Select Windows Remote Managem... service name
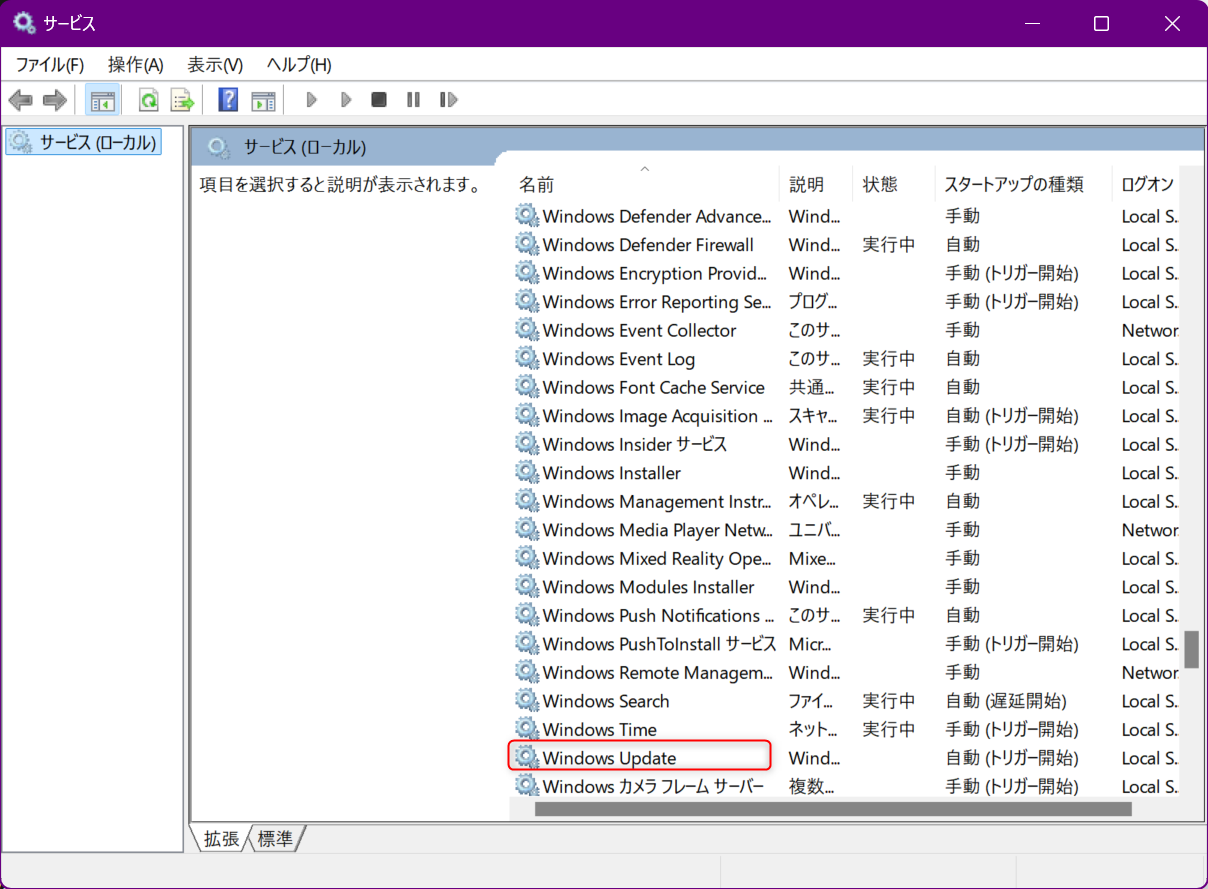Image resolution: width=1208 pixels, height=889 pixels. click(657, 672)
